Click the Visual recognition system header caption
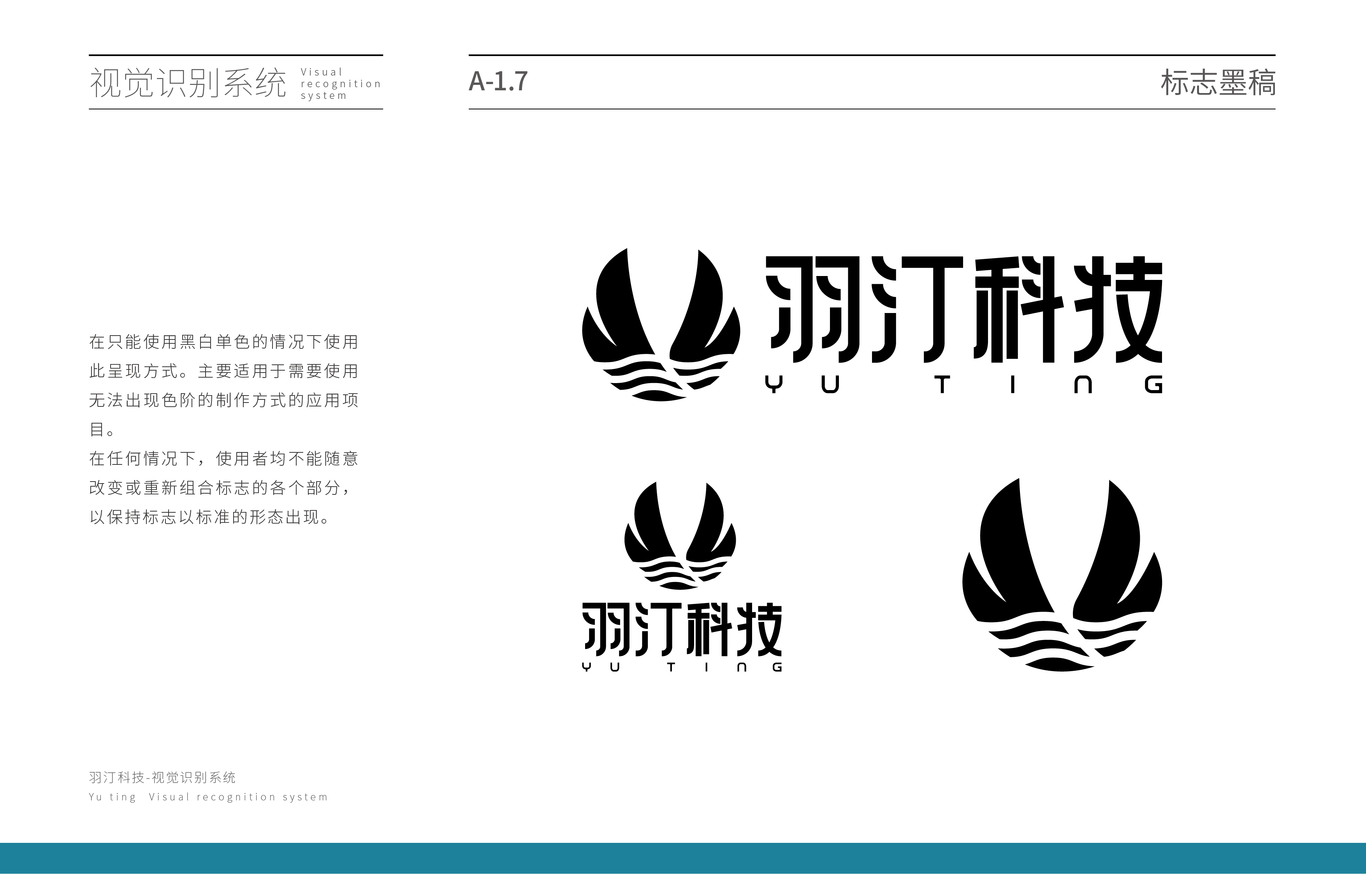Viewport: 1366px width, 874px height. [x=341, y=84]
